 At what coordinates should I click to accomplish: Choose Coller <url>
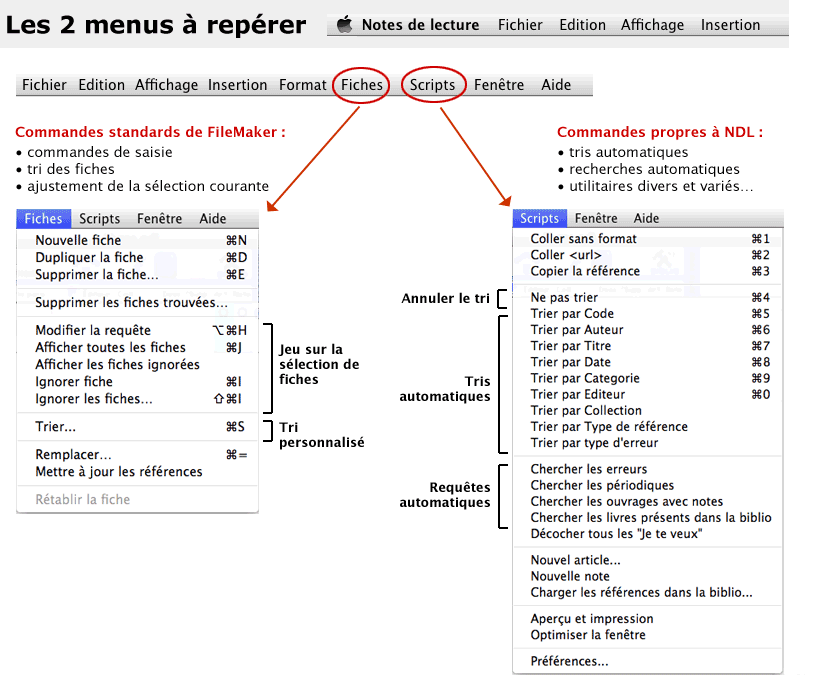coord(648,255)
